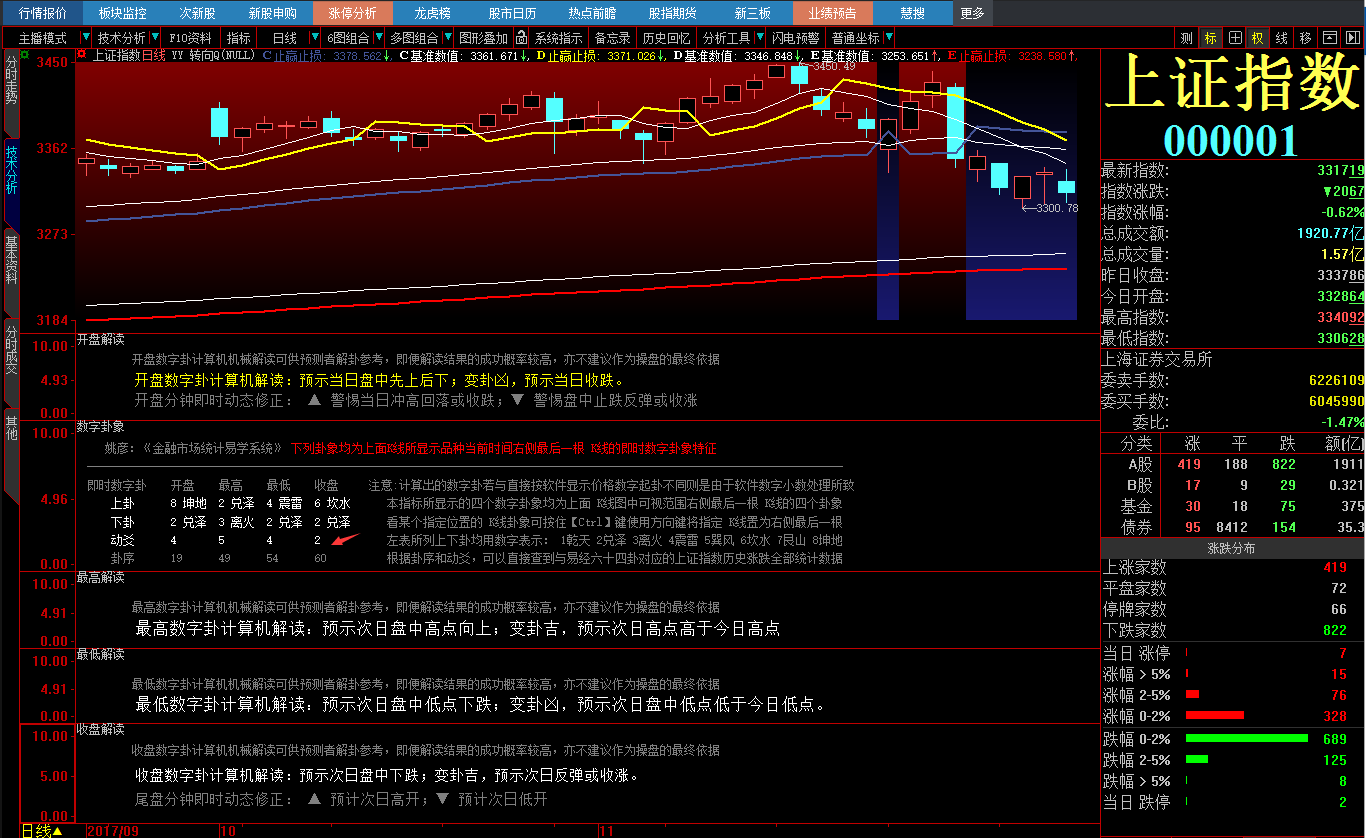Open the 新三板 tab
The image size is (1366, 838).
click(752, 13)
